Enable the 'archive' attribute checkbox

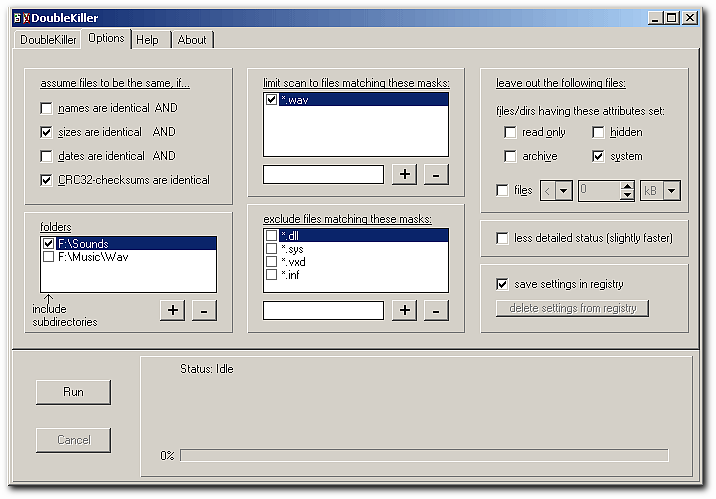(510, 156)
